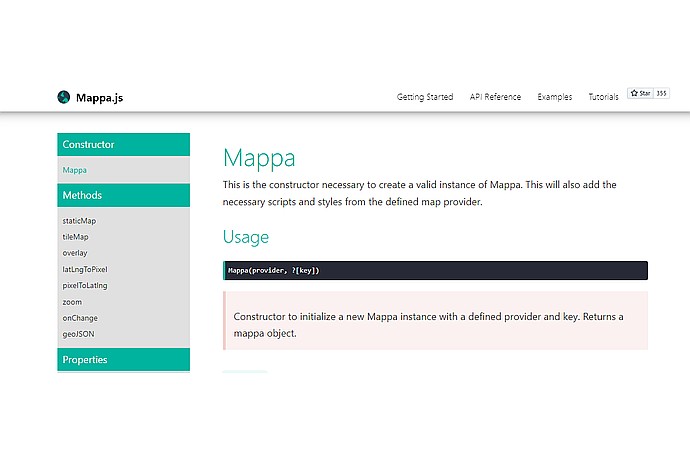
Task: Open the onChange method docs
Action: pyautogui.click(x=80, y=318)
